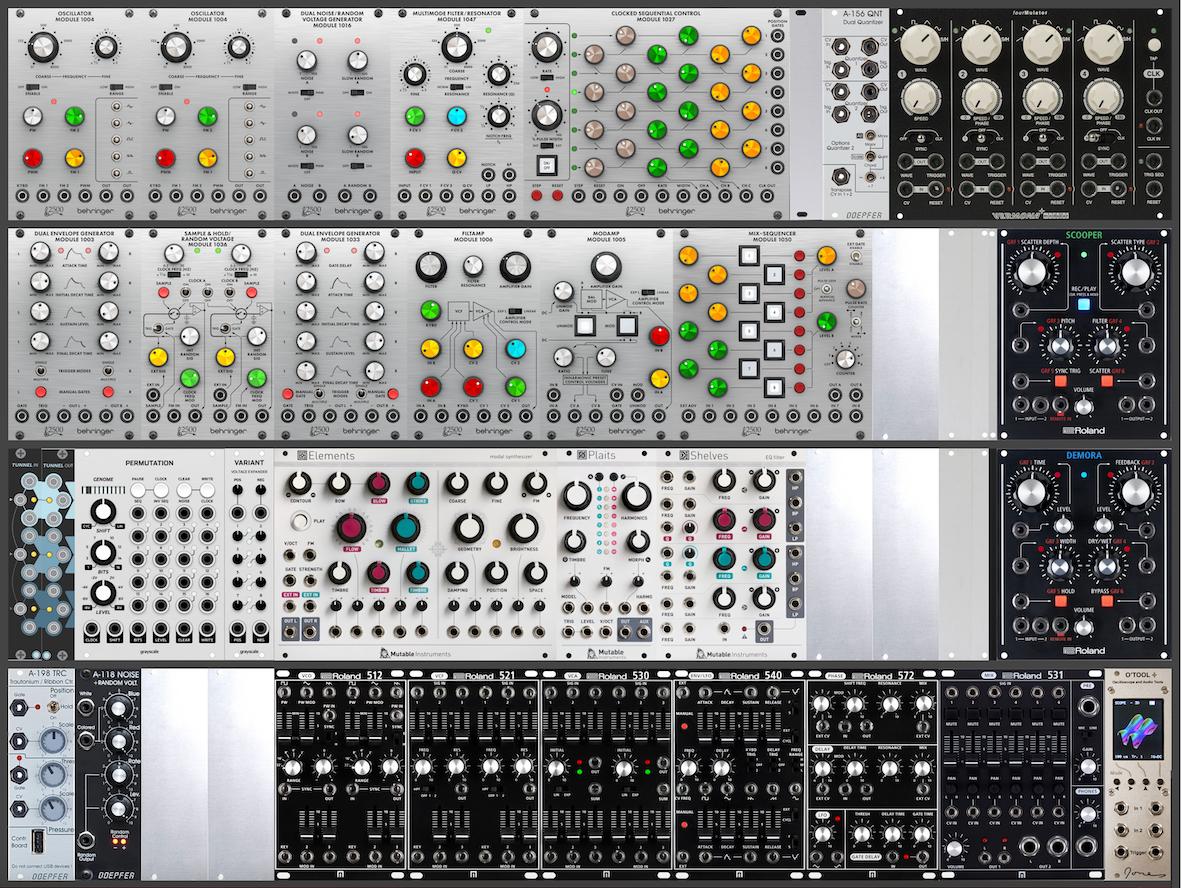Click the HOLD button on Demora

tap(1061, 601)
